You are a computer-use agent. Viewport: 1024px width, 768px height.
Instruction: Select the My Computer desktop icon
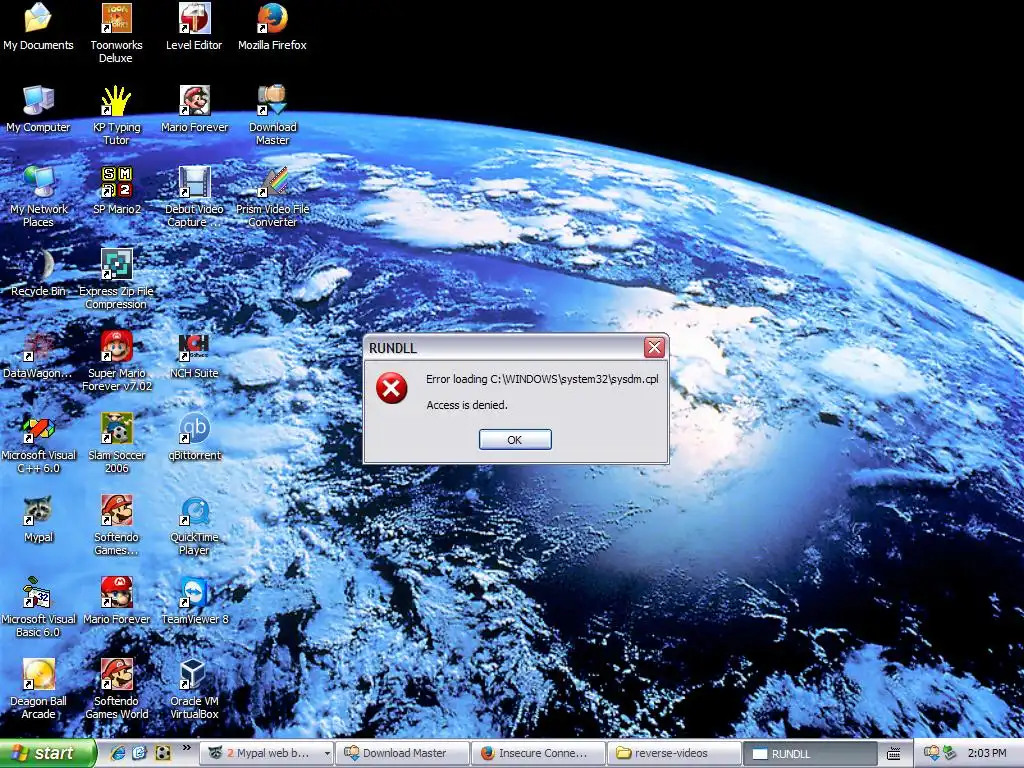pyautogui.click(x=38, y=110)
